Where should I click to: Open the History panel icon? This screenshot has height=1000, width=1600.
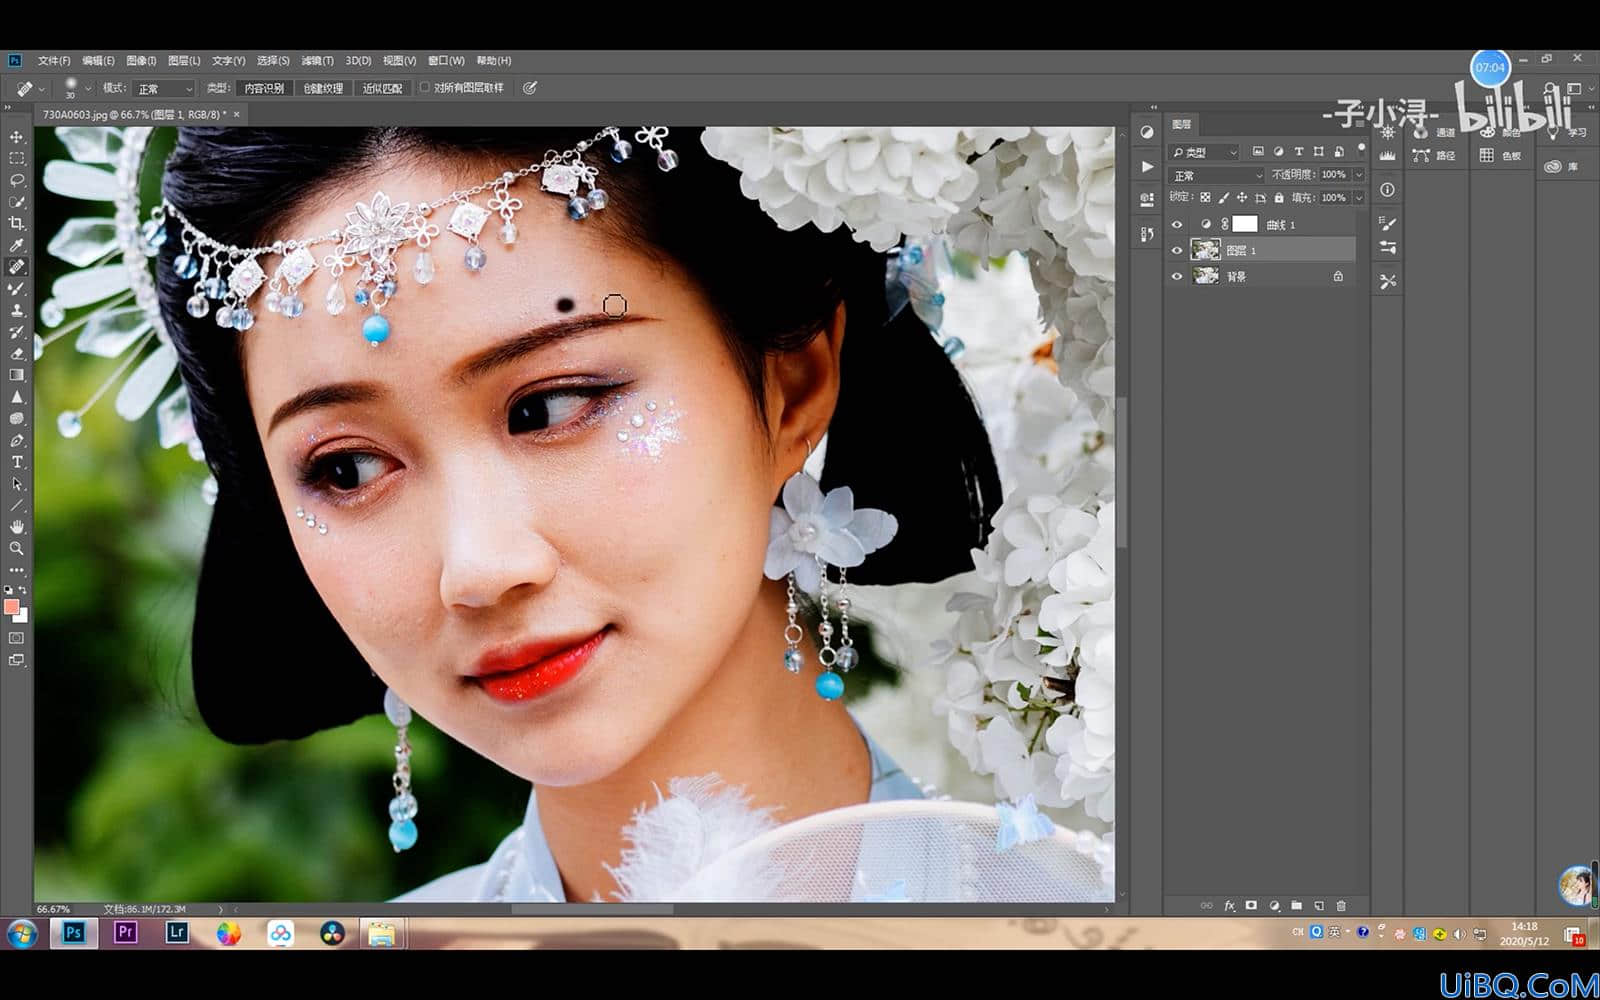pos(1147,234)
